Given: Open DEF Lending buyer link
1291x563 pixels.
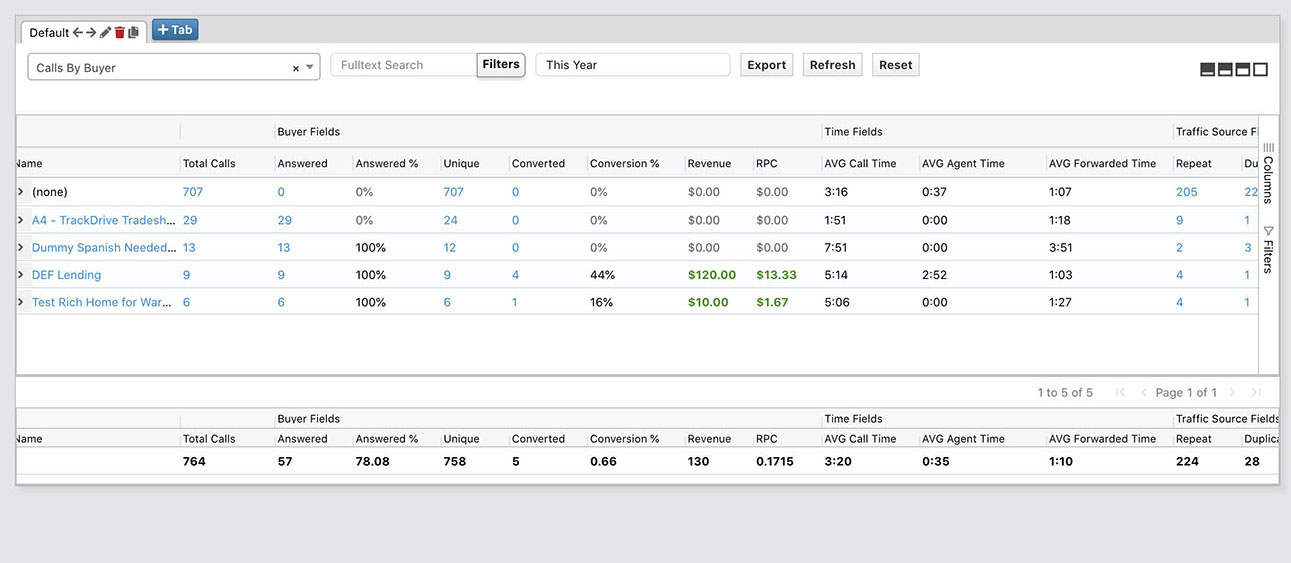Looking at the screenshot, I should tap(66, 275).
